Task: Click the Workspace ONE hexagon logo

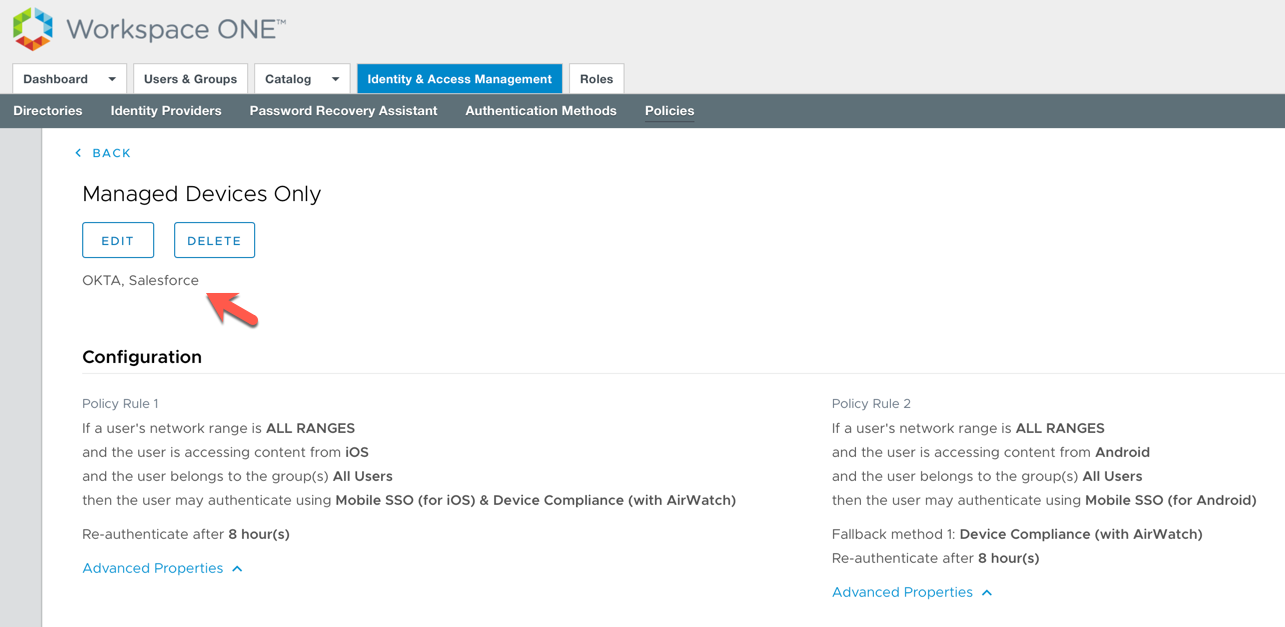Action: pos(33,29)
